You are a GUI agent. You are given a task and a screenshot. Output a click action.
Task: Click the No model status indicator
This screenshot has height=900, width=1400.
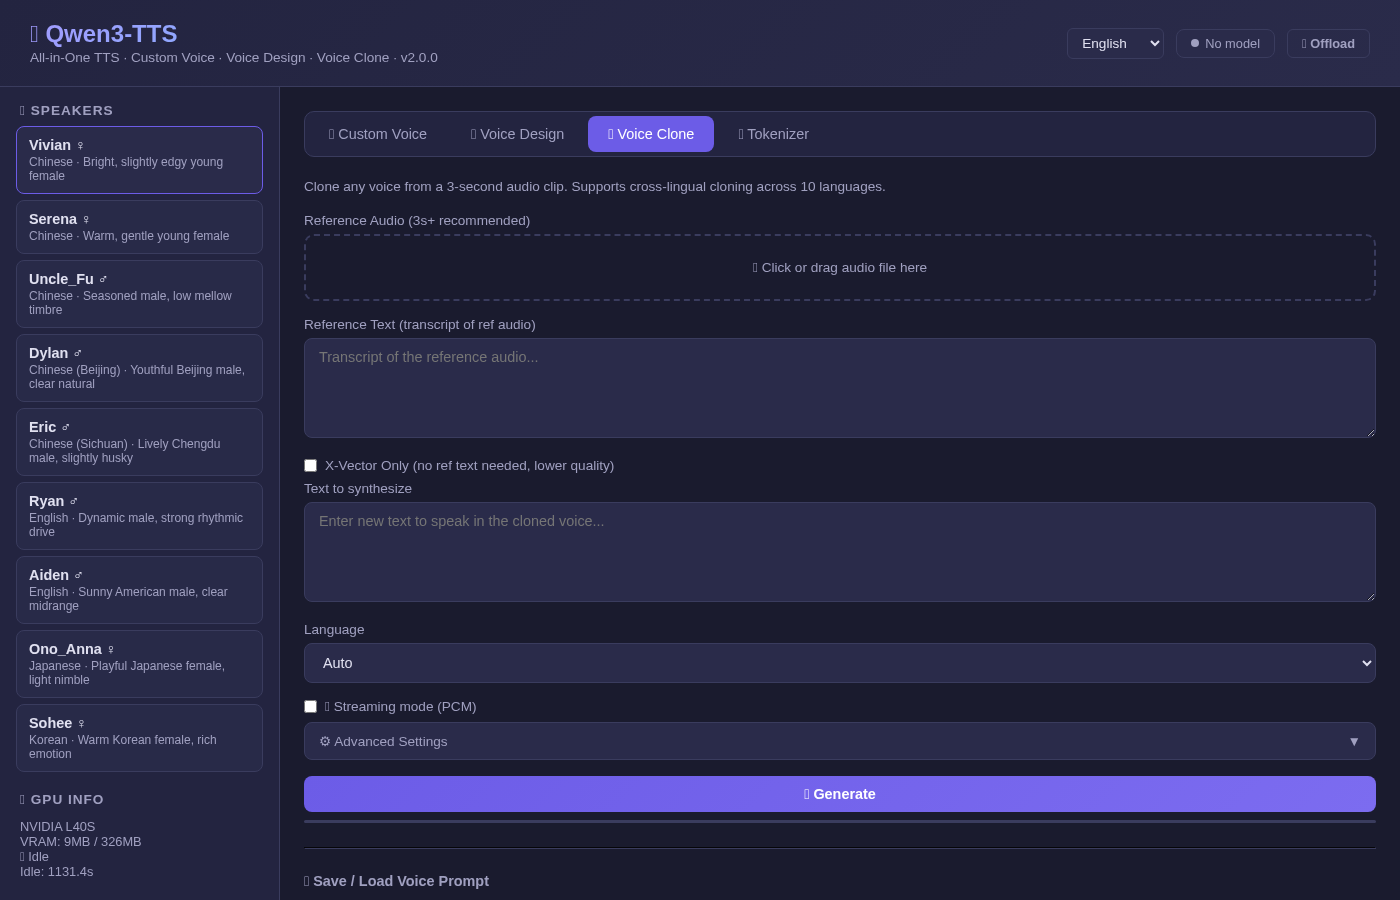point(1225,44)
